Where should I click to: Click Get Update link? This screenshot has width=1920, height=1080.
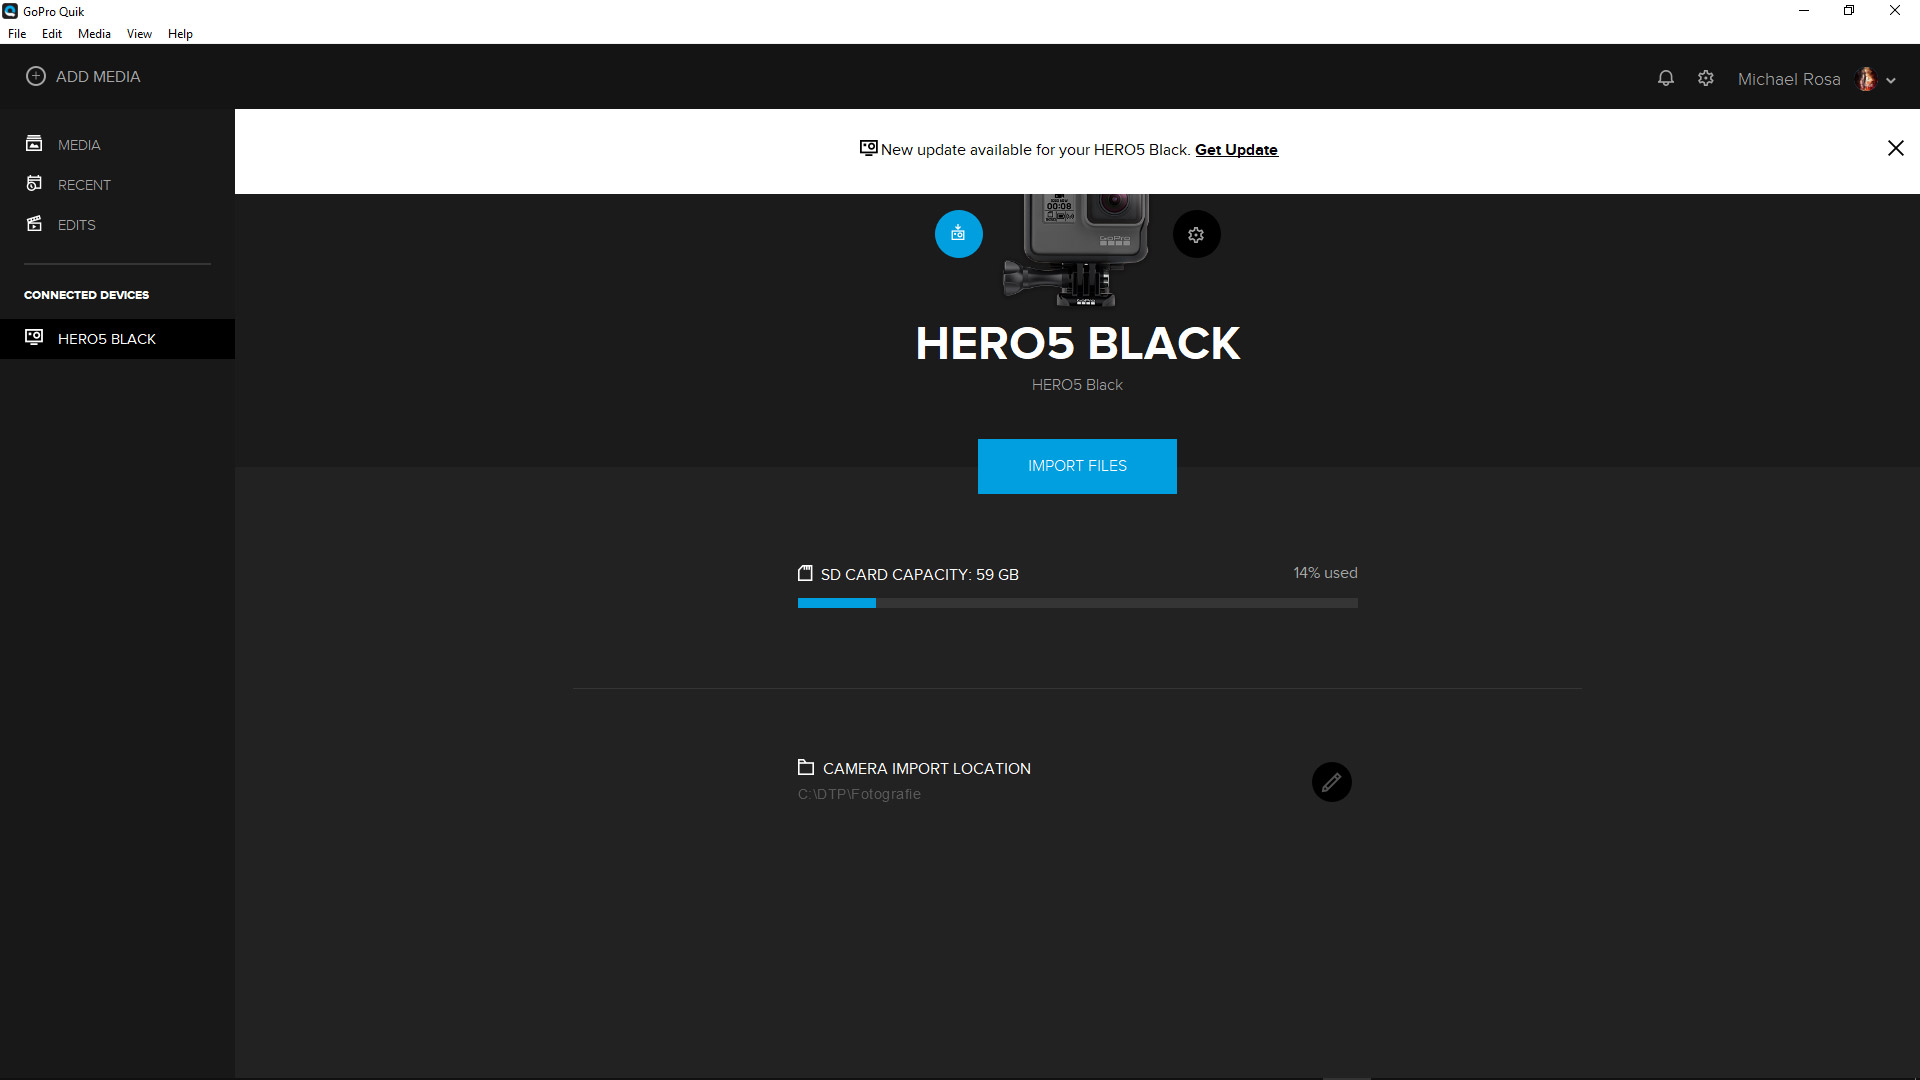click(1236, 150)
